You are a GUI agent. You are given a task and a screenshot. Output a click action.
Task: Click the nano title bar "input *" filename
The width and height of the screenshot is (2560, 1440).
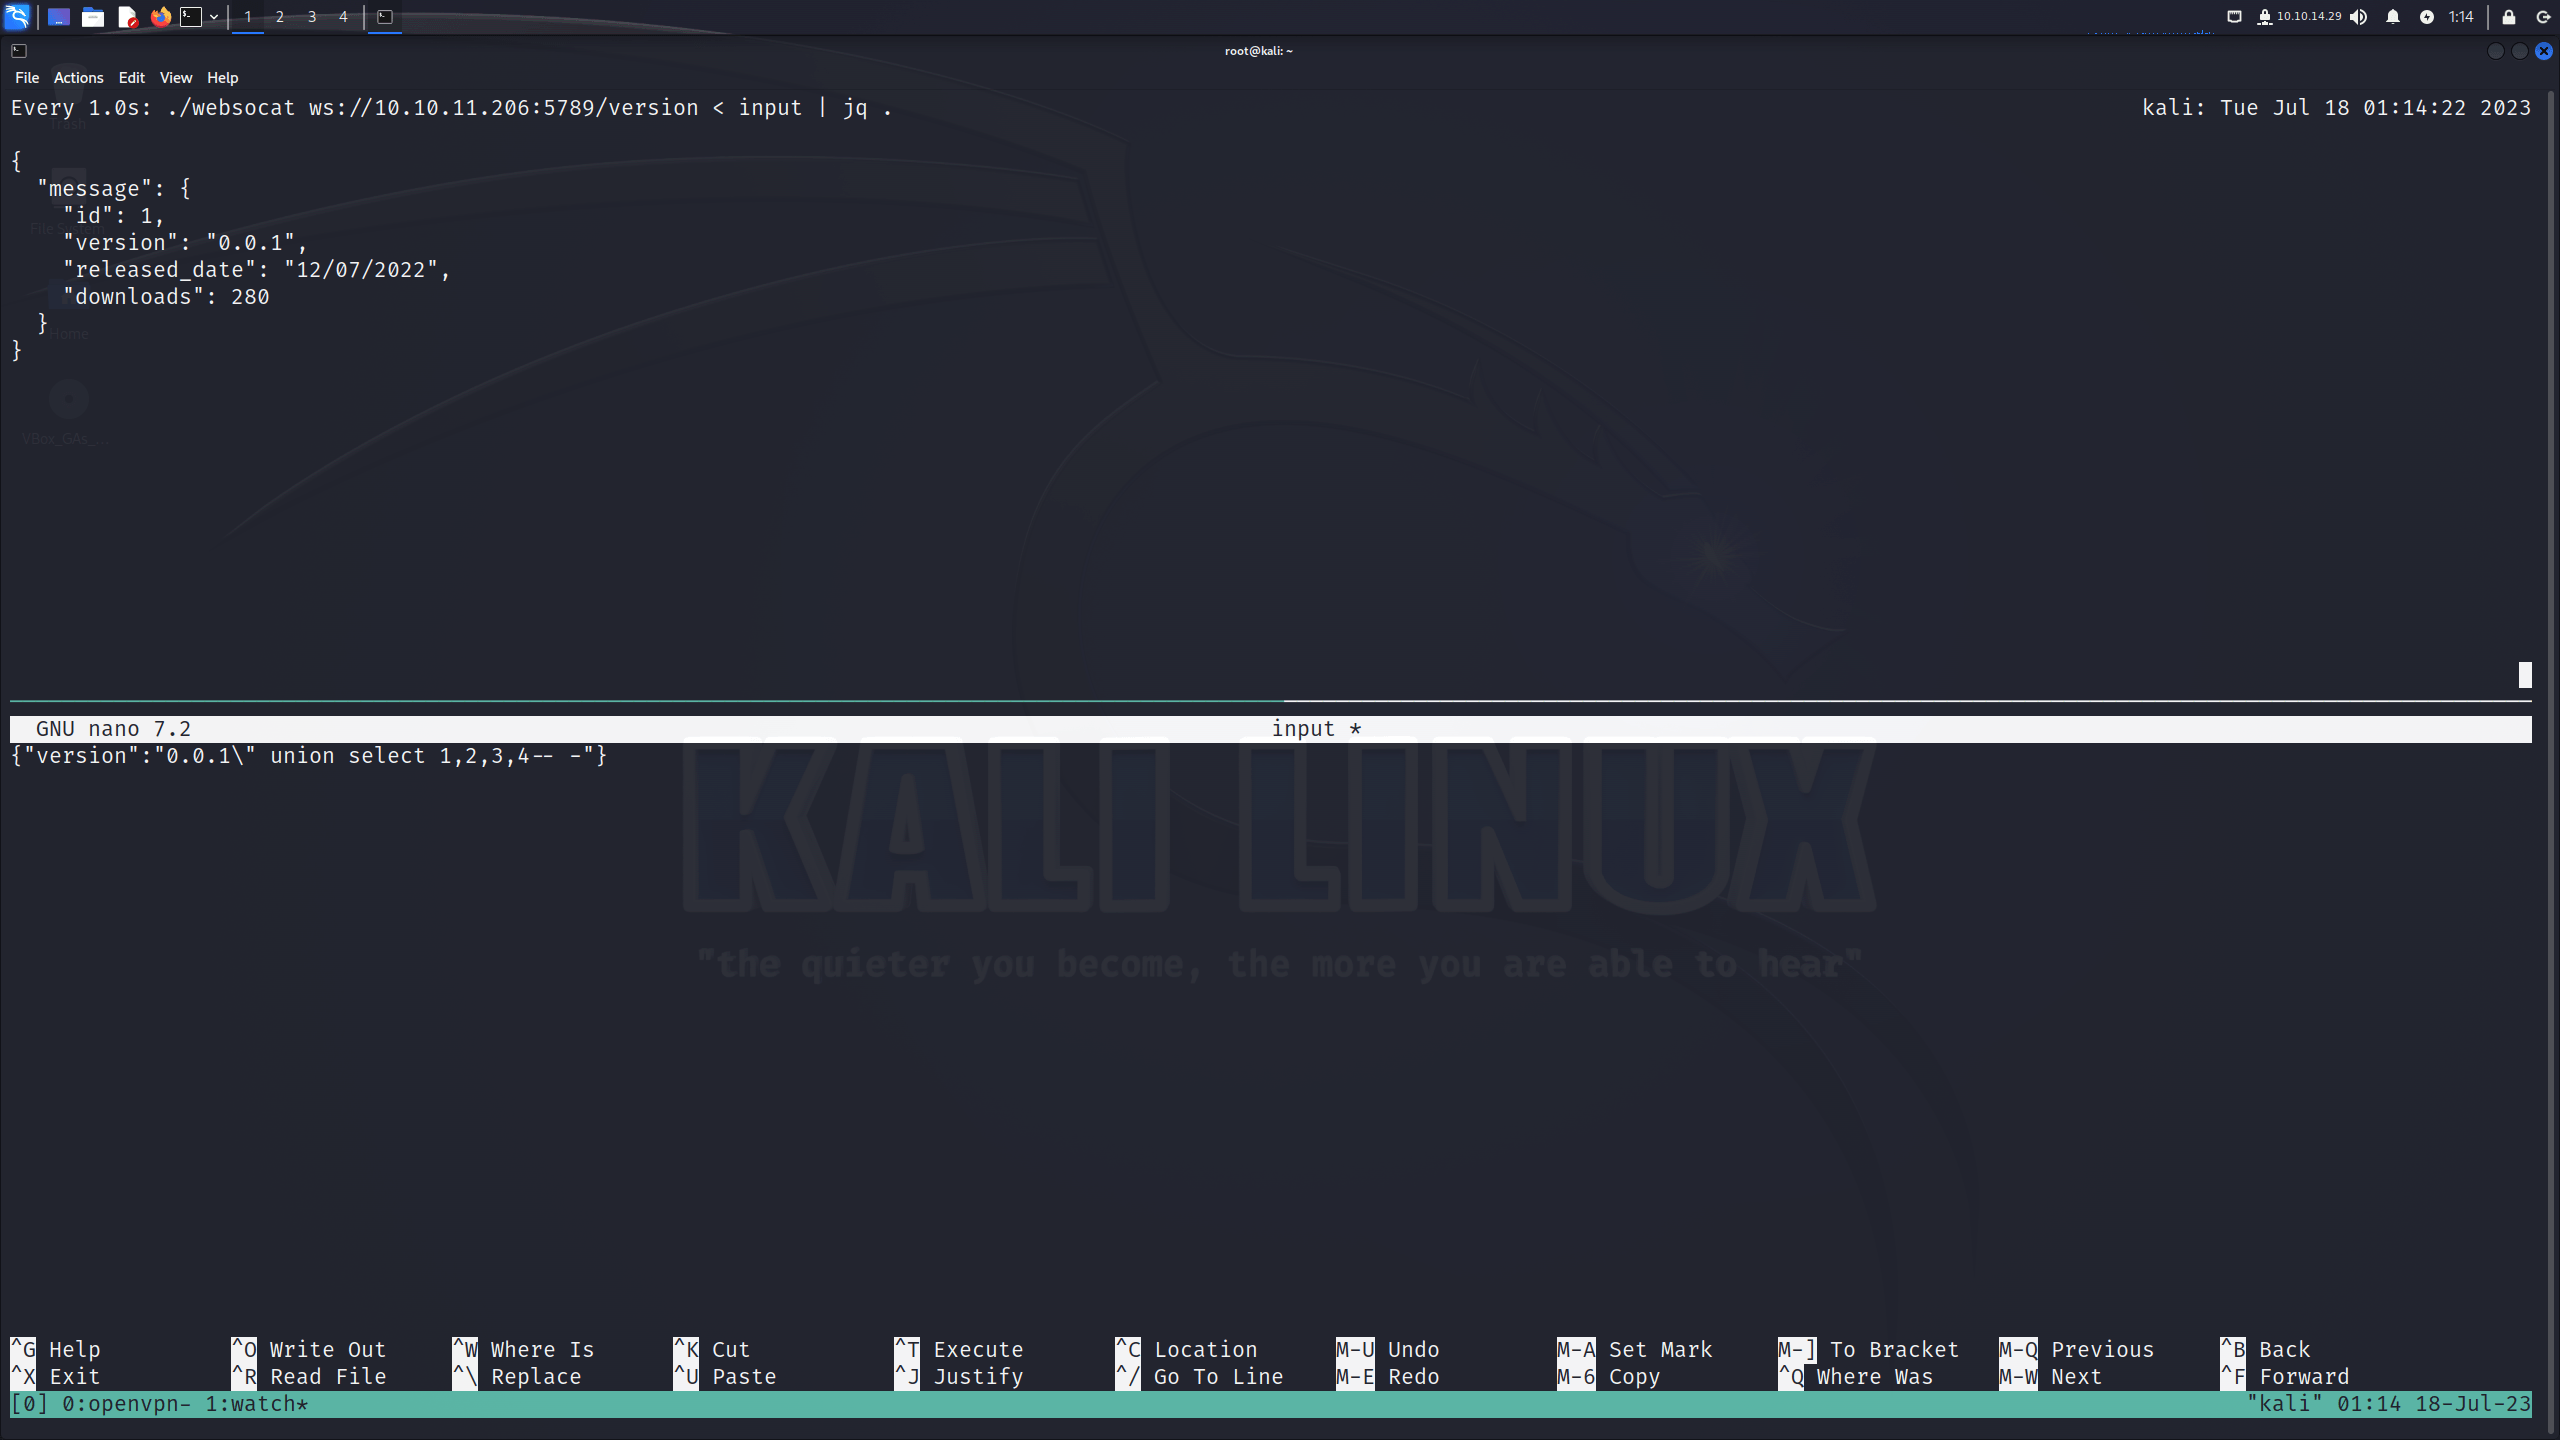point(1316,729)
